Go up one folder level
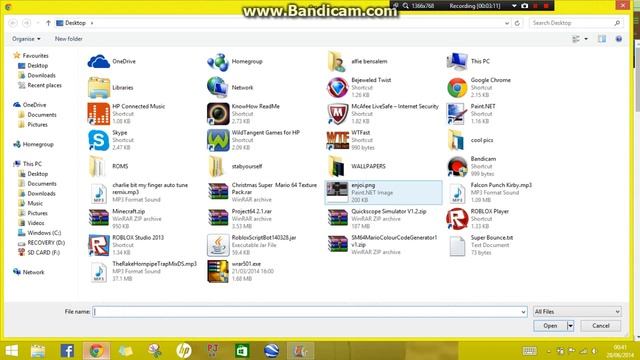This screenshot has height=360, width=640. [48, 23]
